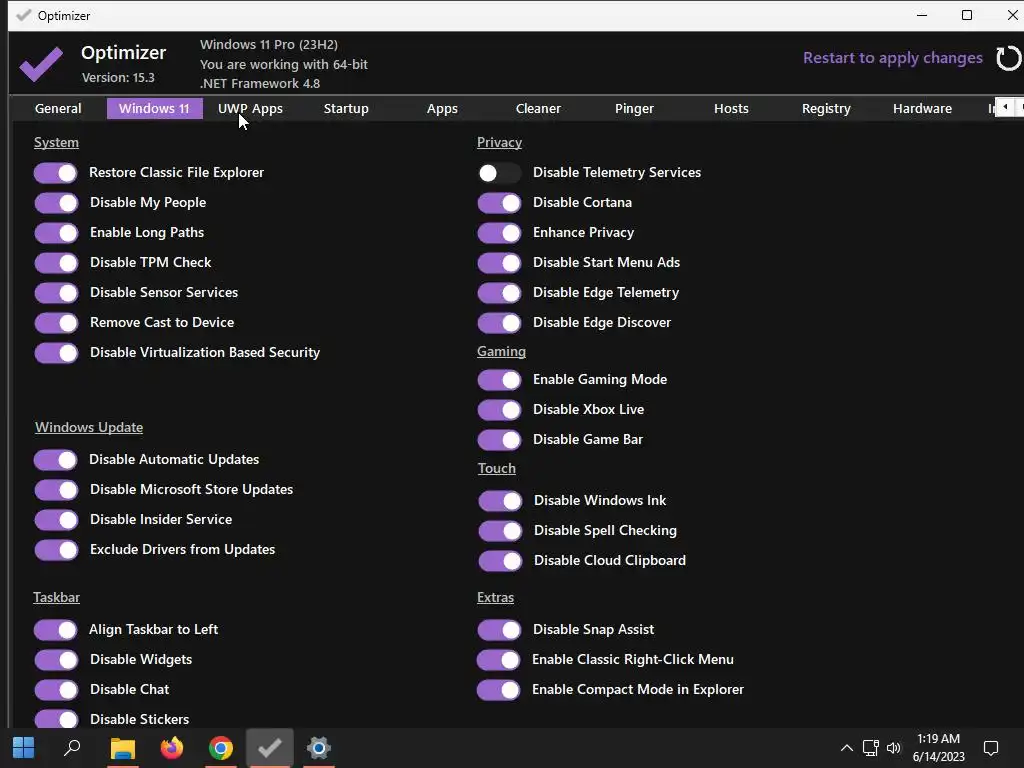The image size is (1024, 768).
Task: Toggle Restore Classic File Explorer
Action: pos(56,173)
